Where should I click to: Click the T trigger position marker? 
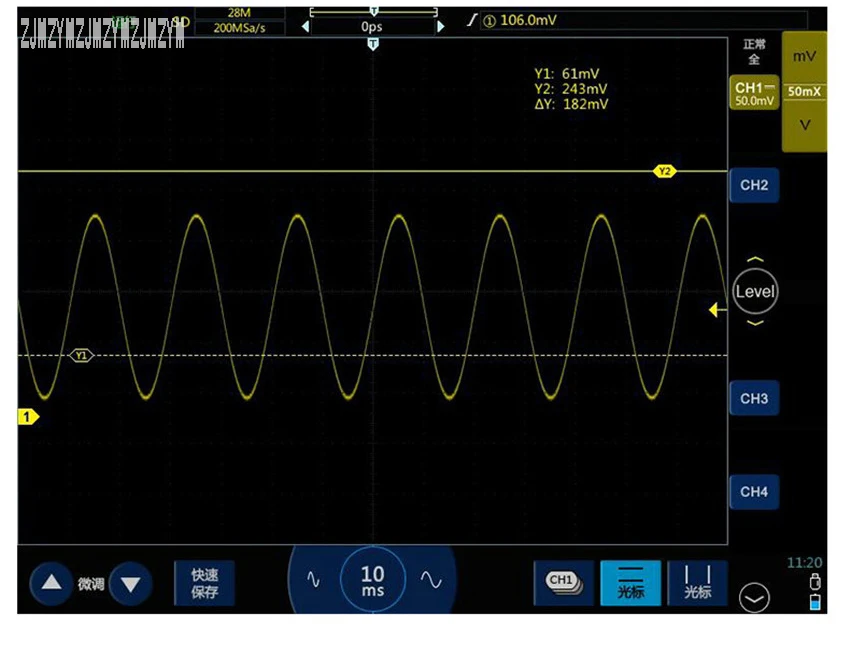point(373,44)
